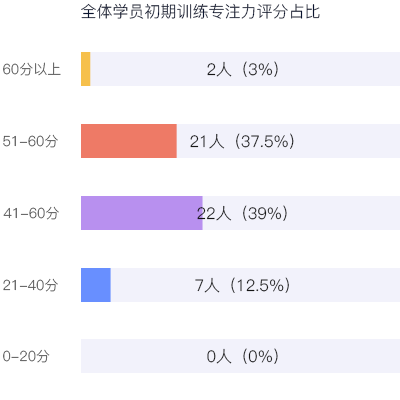The image size is (400, 400).
Task: Click the chart title 全体学员初期训练专注力评分占比
Action: click(x=200, y=12)
